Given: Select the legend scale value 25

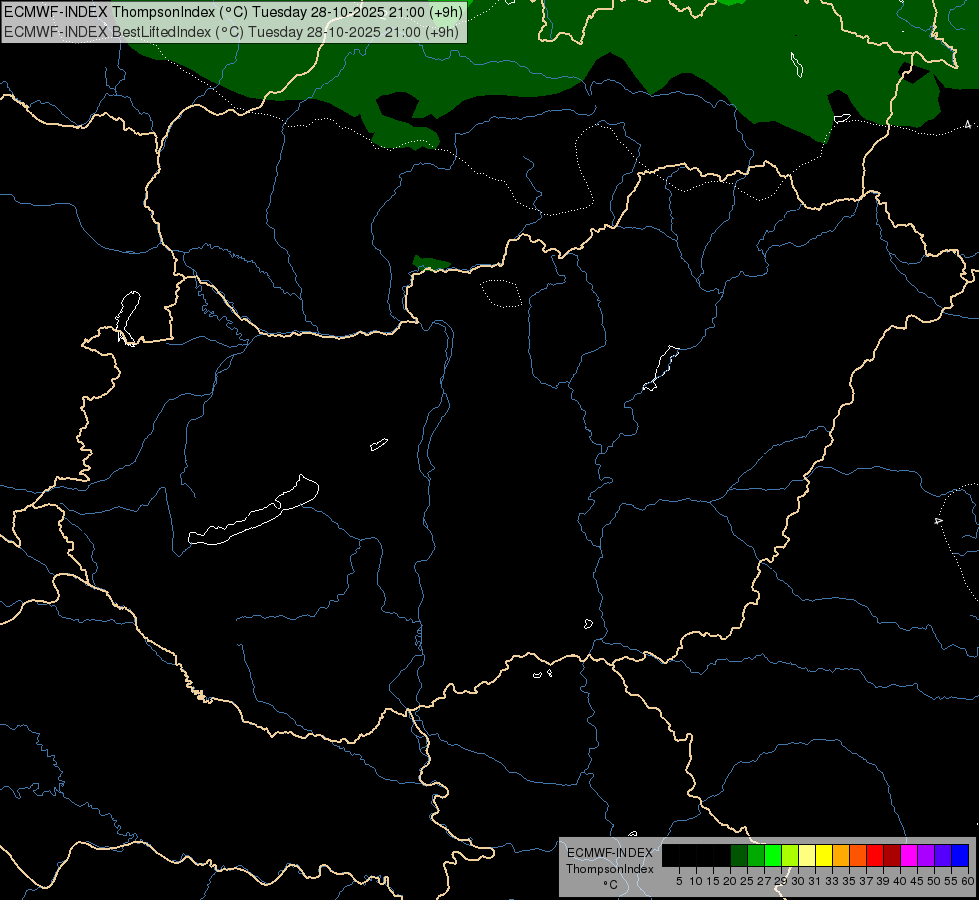Looking at the screenshot, I should click(x=747, y=881).
